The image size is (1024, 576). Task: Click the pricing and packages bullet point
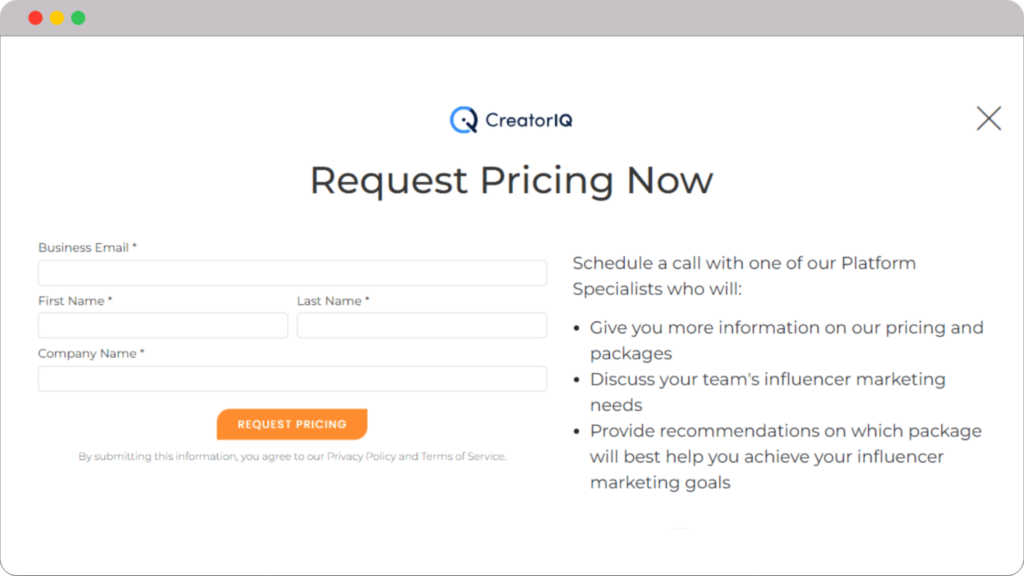click(x=786, y=340)
